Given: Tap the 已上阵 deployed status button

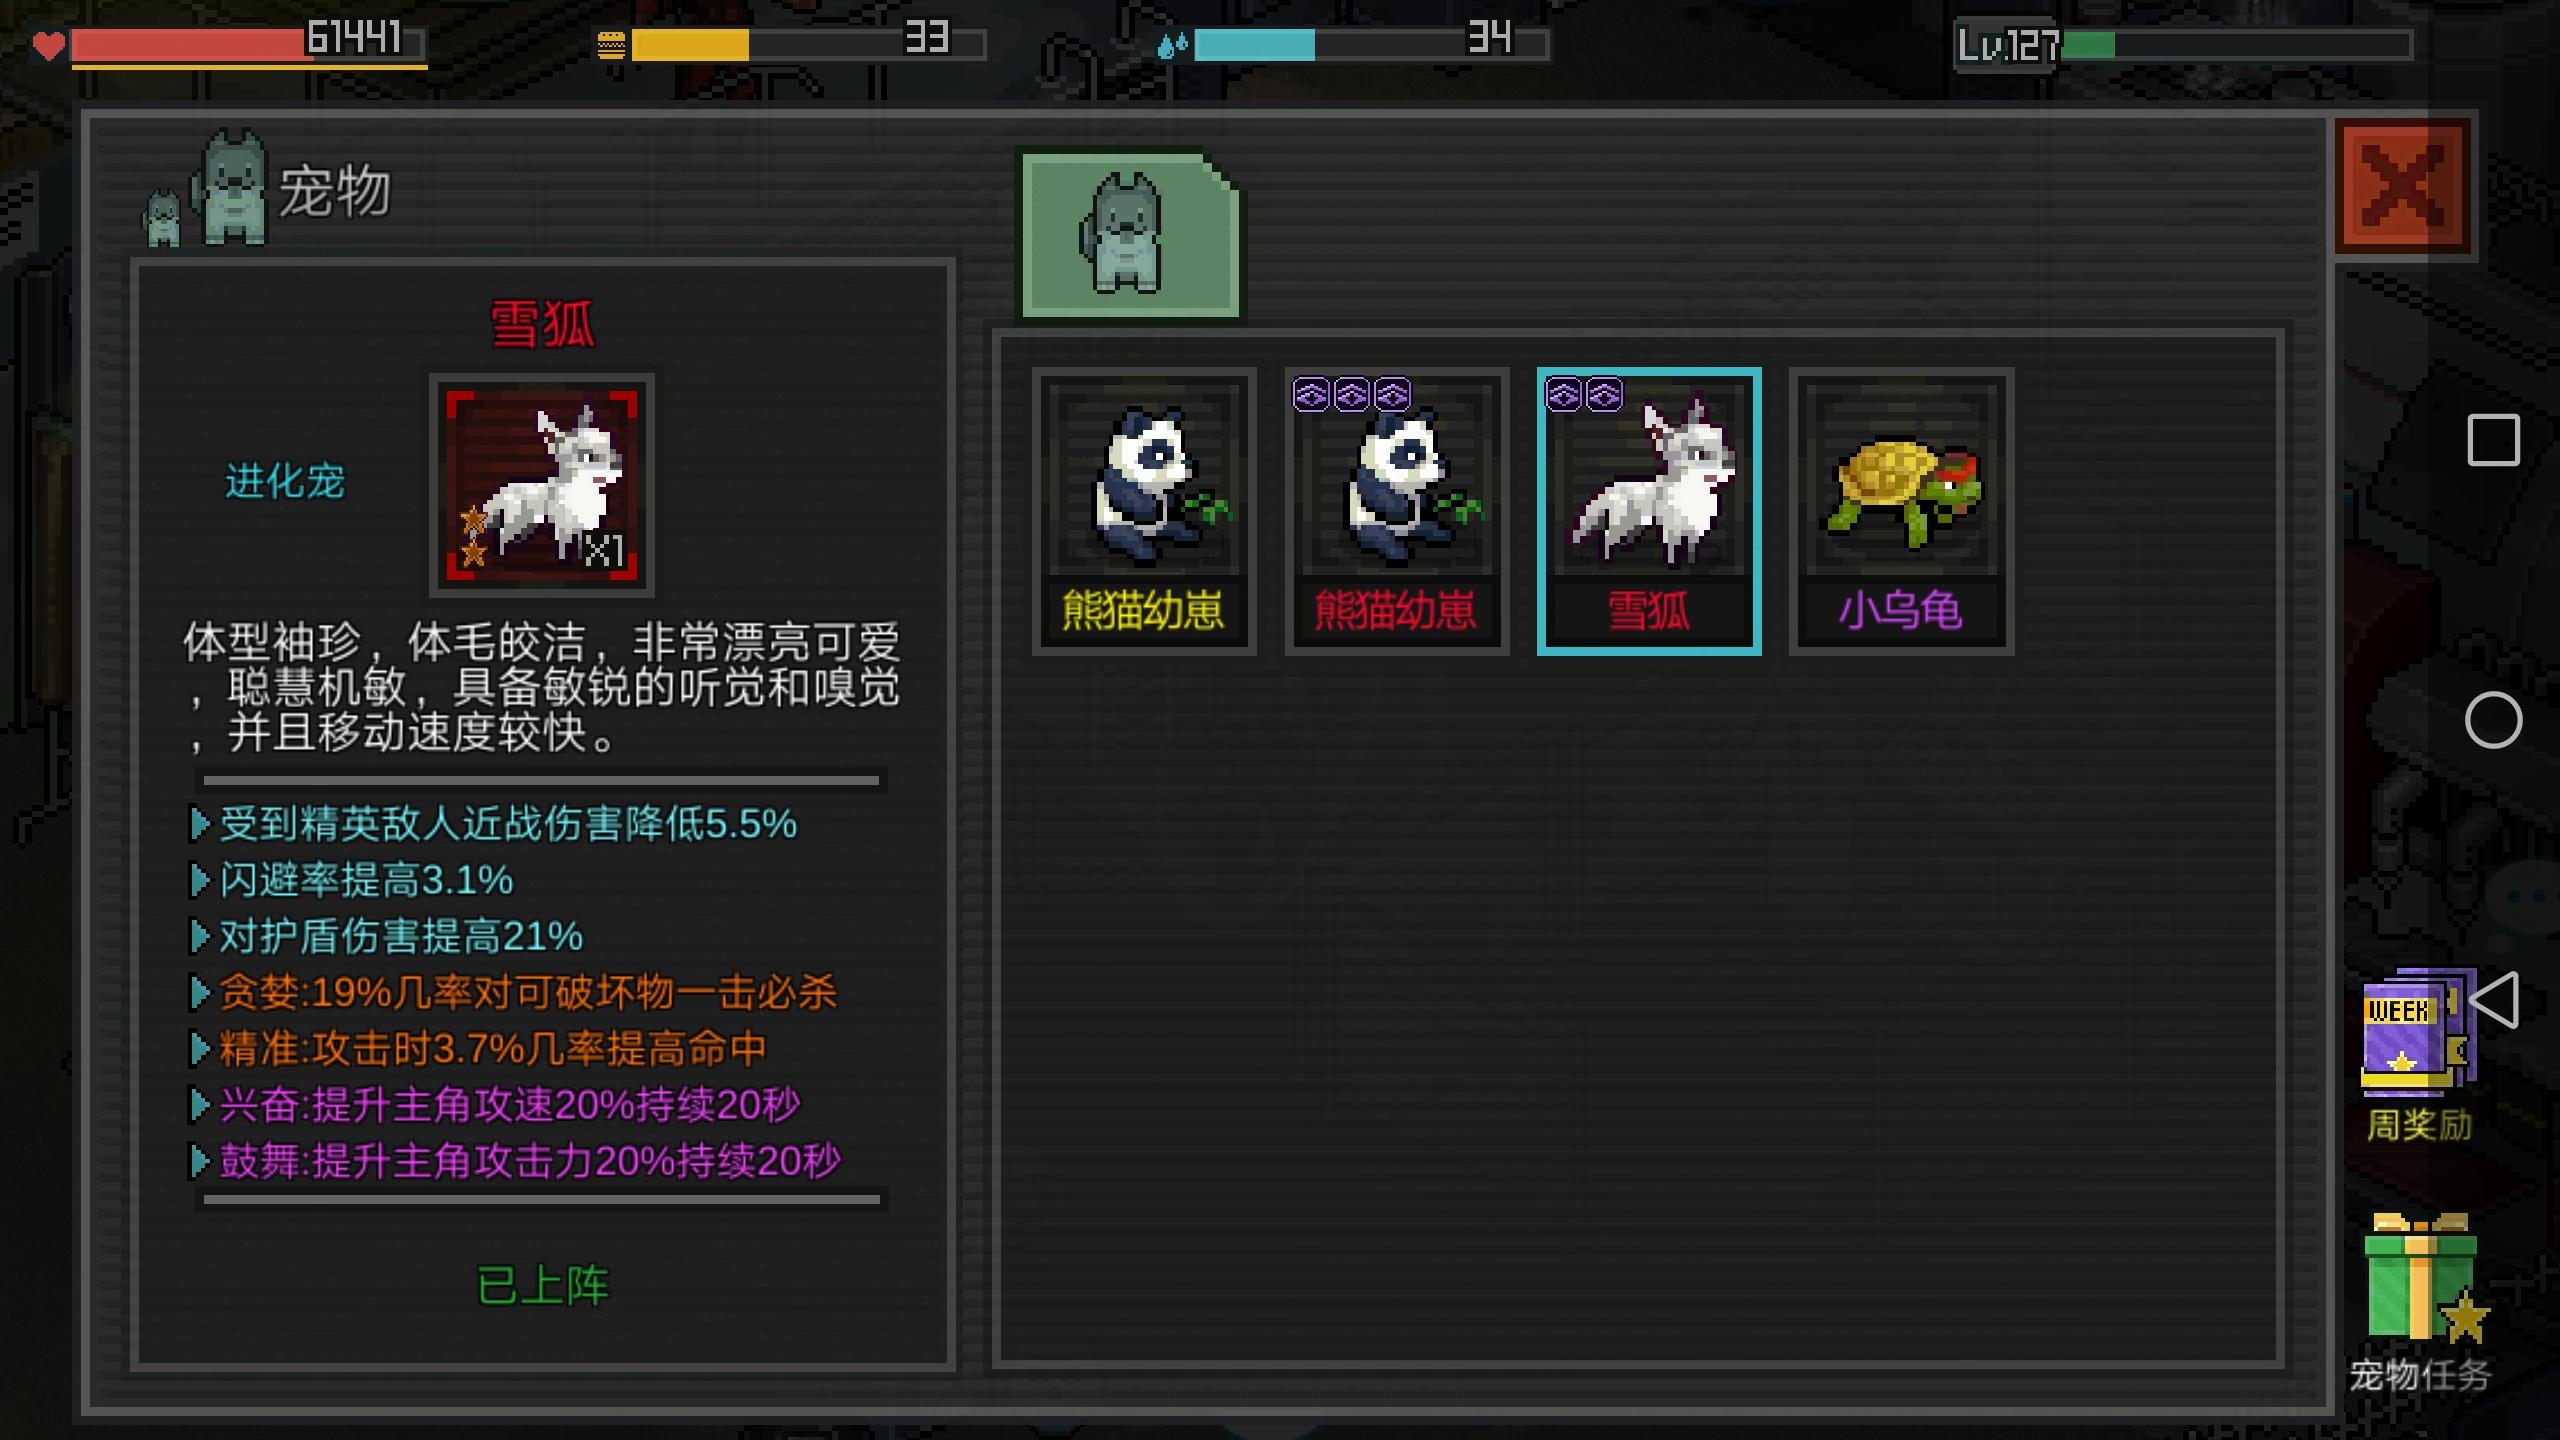Looking at the screenshot, I should pos(543,1286).
